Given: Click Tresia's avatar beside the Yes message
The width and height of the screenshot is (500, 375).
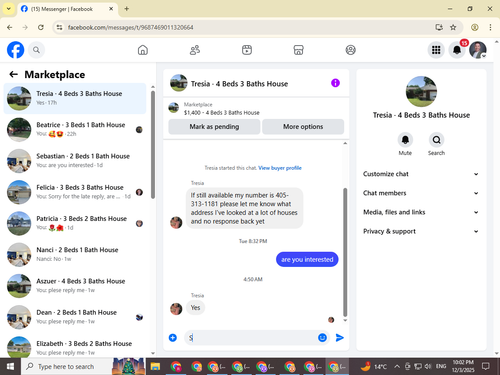Looking at the screenshot, I should pyautogui.click(x=176, y=309).
